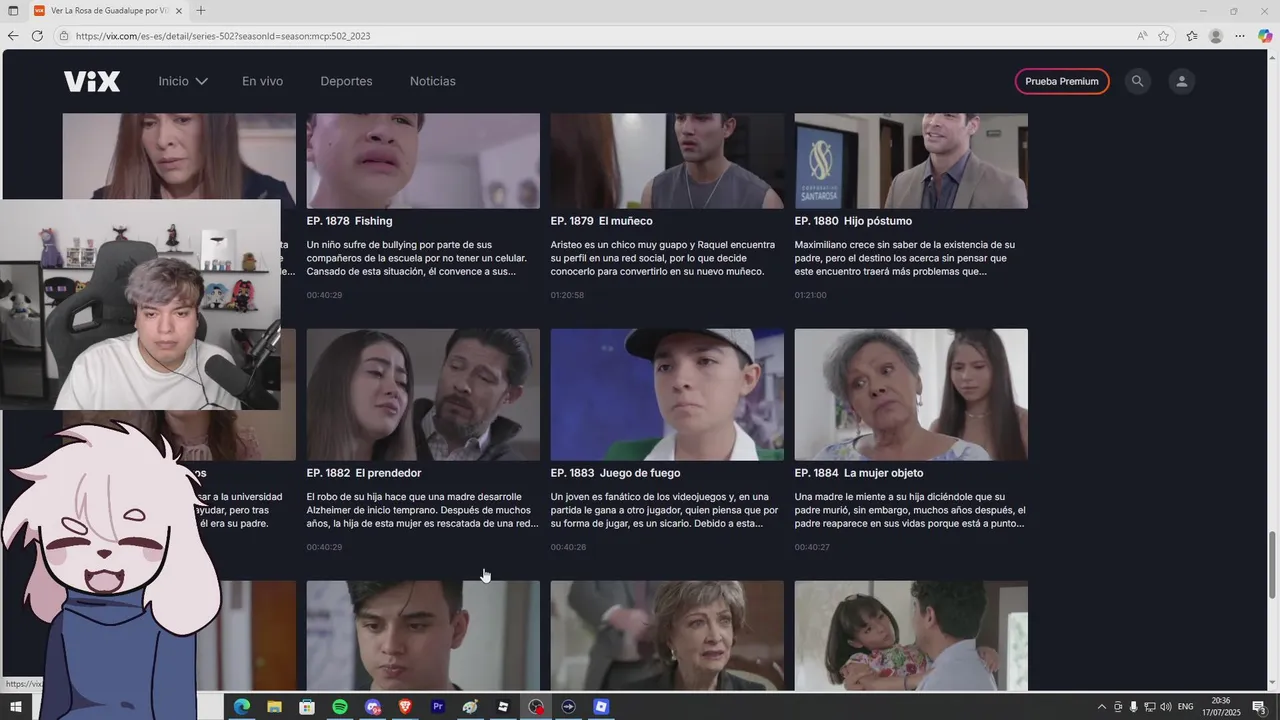The height and width of the screenshot is (720, 1280).
Task: Show hidden system tray icons
Action: (1102, 707)
